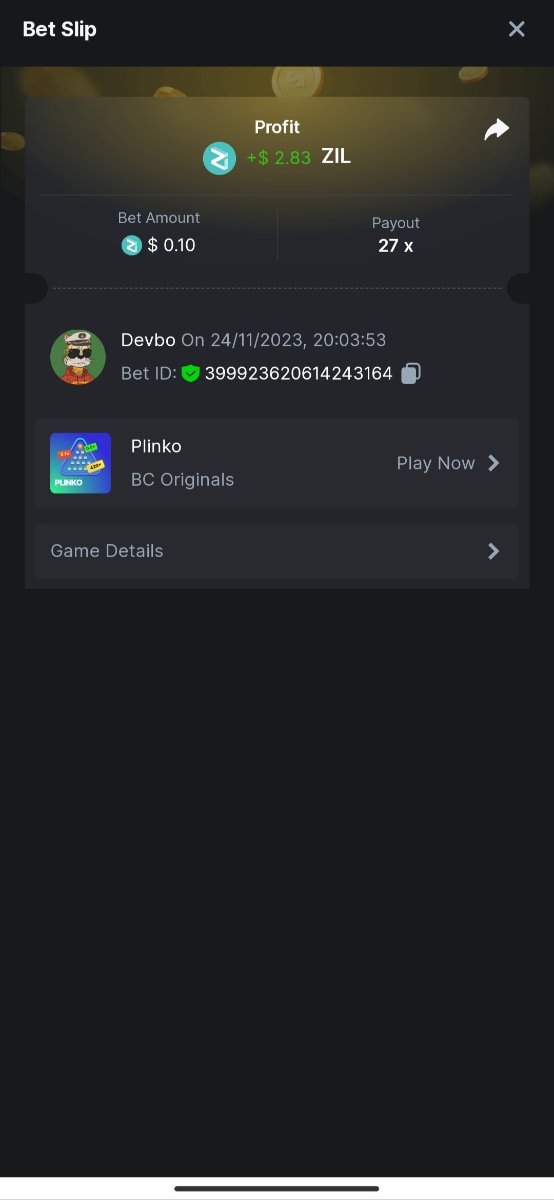Tap the 27 x payout value
Screen dimensions: 554x1200
tap(396, 245)
